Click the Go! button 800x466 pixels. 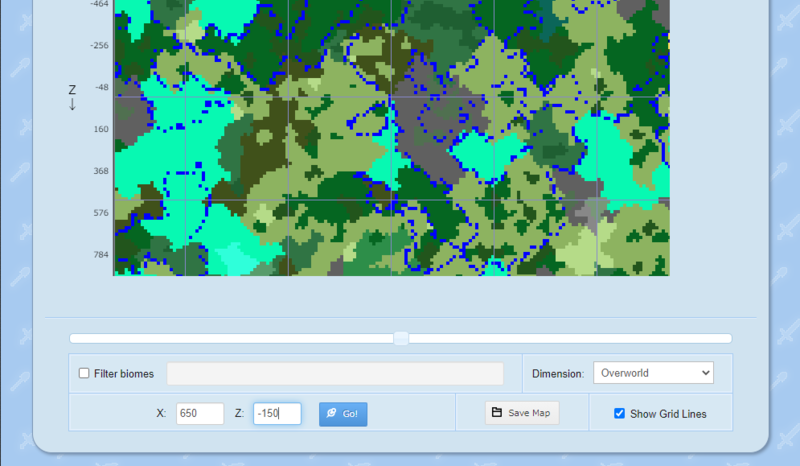(343, 413)
